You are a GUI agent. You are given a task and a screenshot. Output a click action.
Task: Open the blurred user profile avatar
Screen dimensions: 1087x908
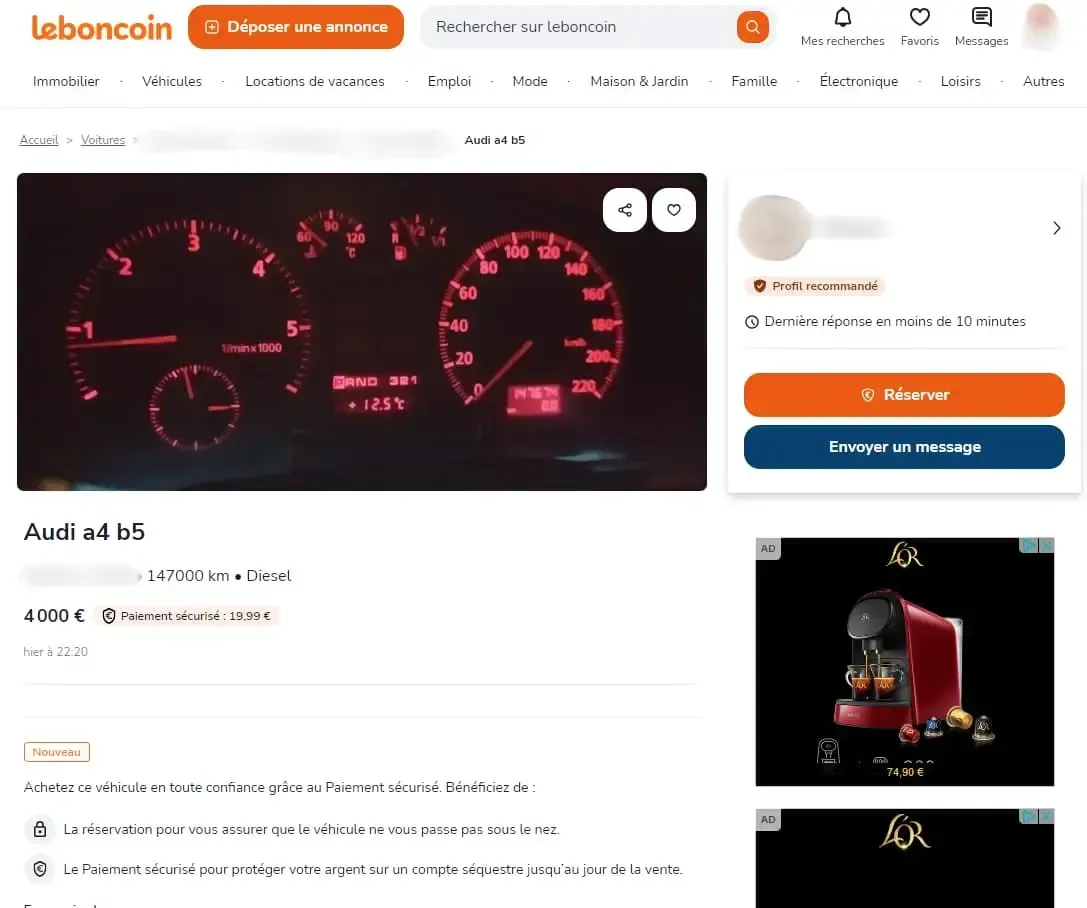(x=1041, y=26)
